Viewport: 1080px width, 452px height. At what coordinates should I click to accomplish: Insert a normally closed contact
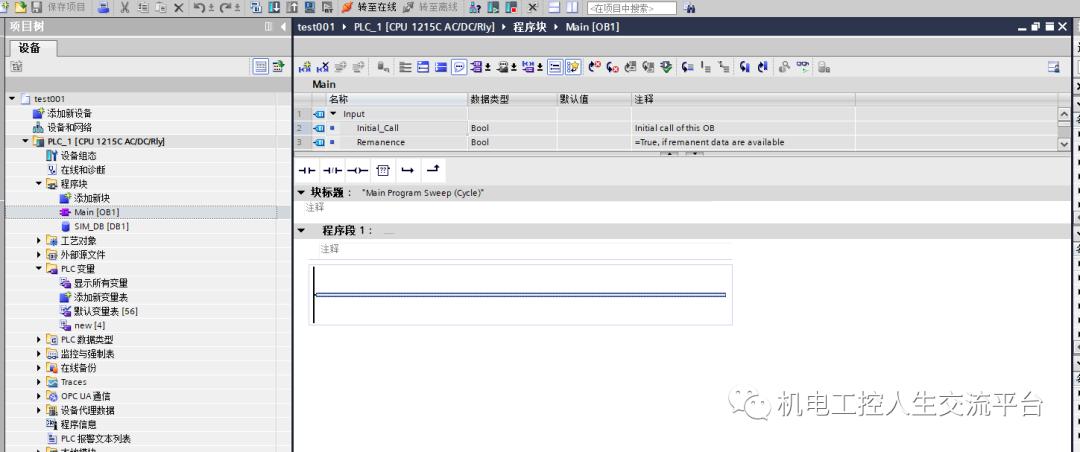click(333, 170)
